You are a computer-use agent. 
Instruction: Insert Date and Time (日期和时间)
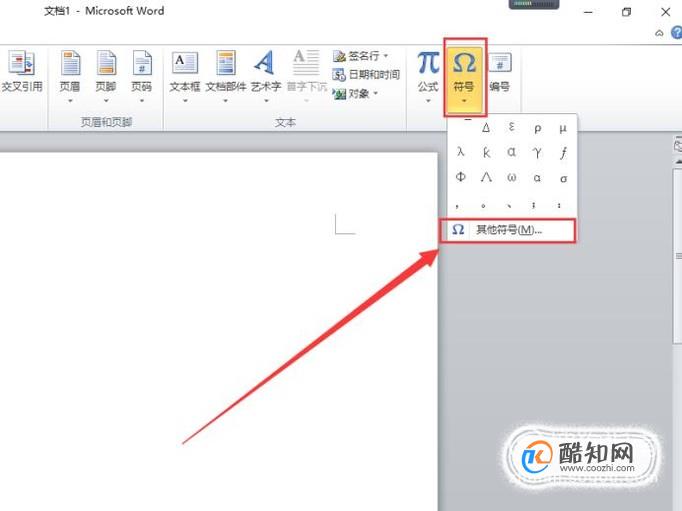coord(366,74)
